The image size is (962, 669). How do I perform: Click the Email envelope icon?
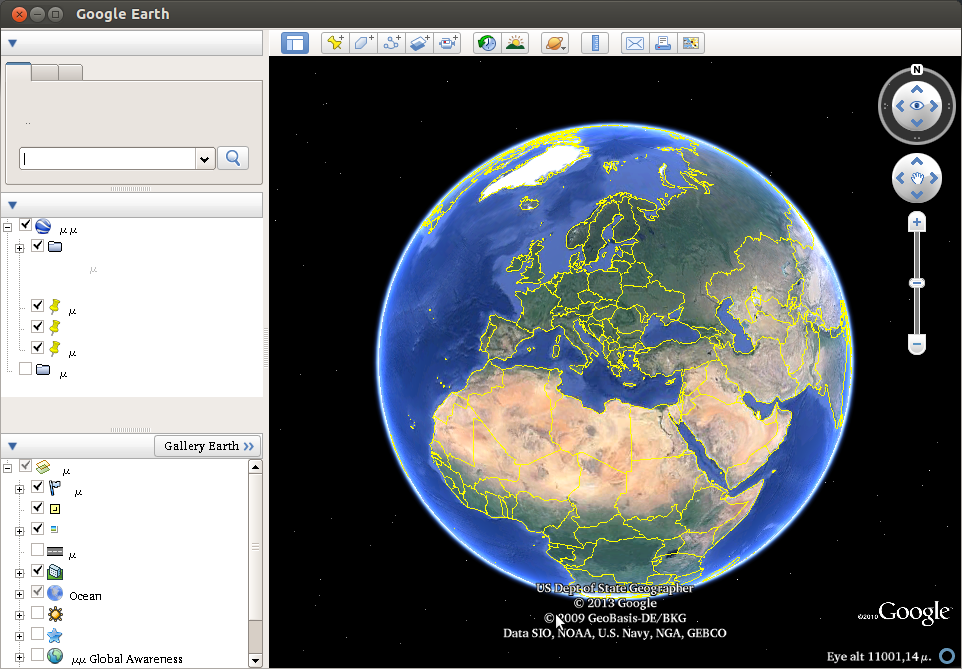tap(635, 43)
